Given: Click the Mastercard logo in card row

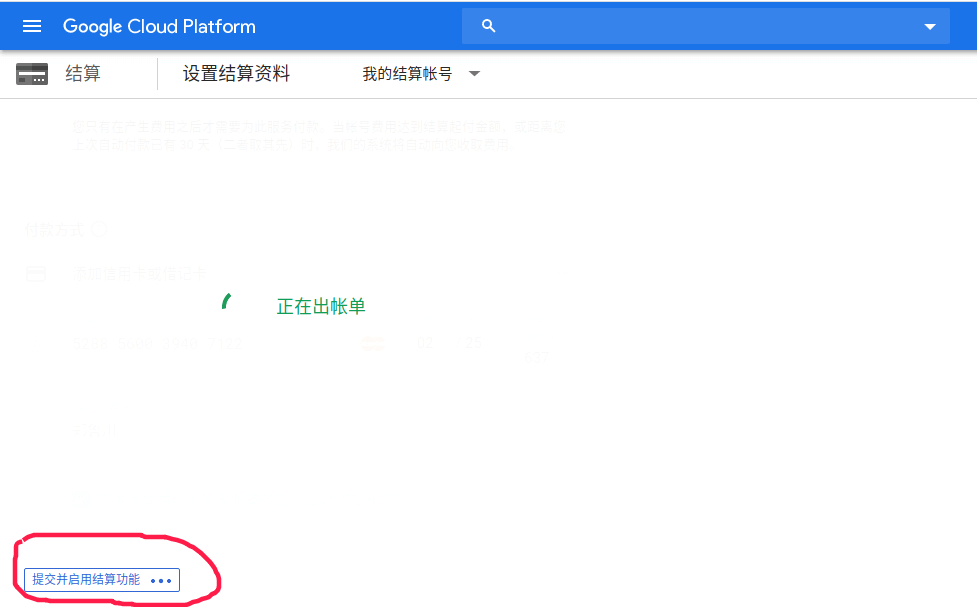Looking at the screenshot, I should [x=372, y=344].
